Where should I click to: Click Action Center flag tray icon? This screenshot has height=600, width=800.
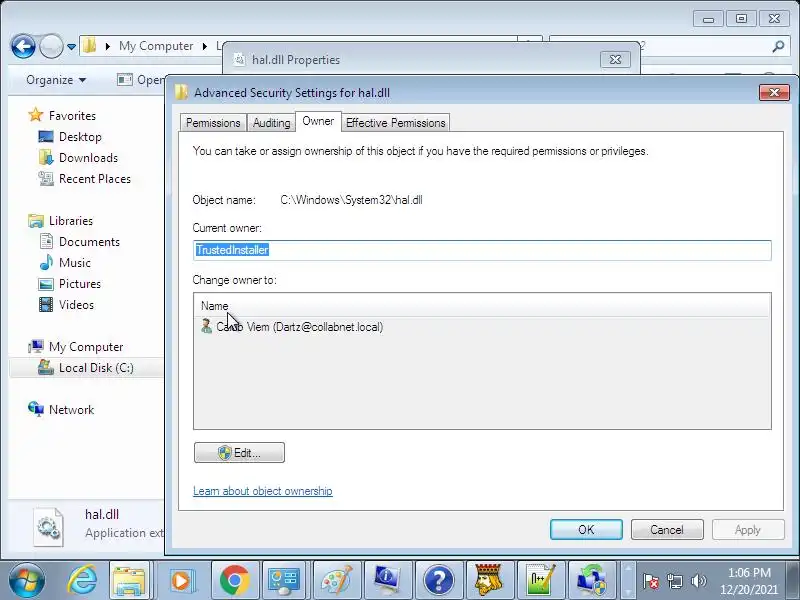(x=651, y=581)
